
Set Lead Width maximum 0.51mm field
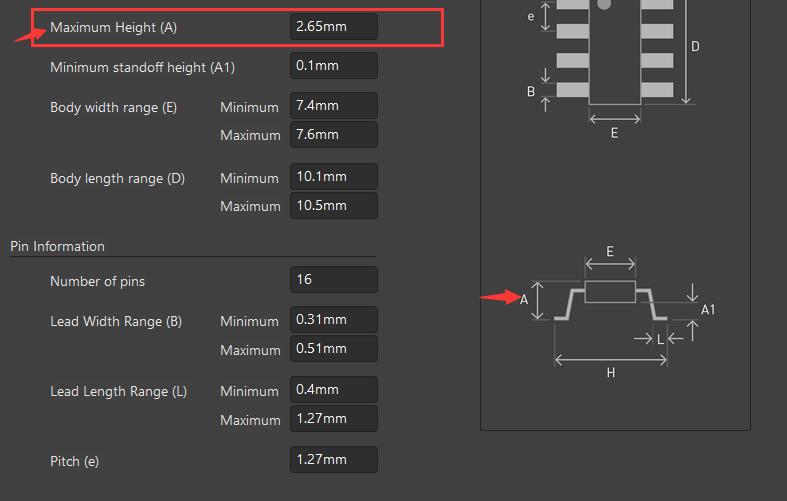point(334,349)
